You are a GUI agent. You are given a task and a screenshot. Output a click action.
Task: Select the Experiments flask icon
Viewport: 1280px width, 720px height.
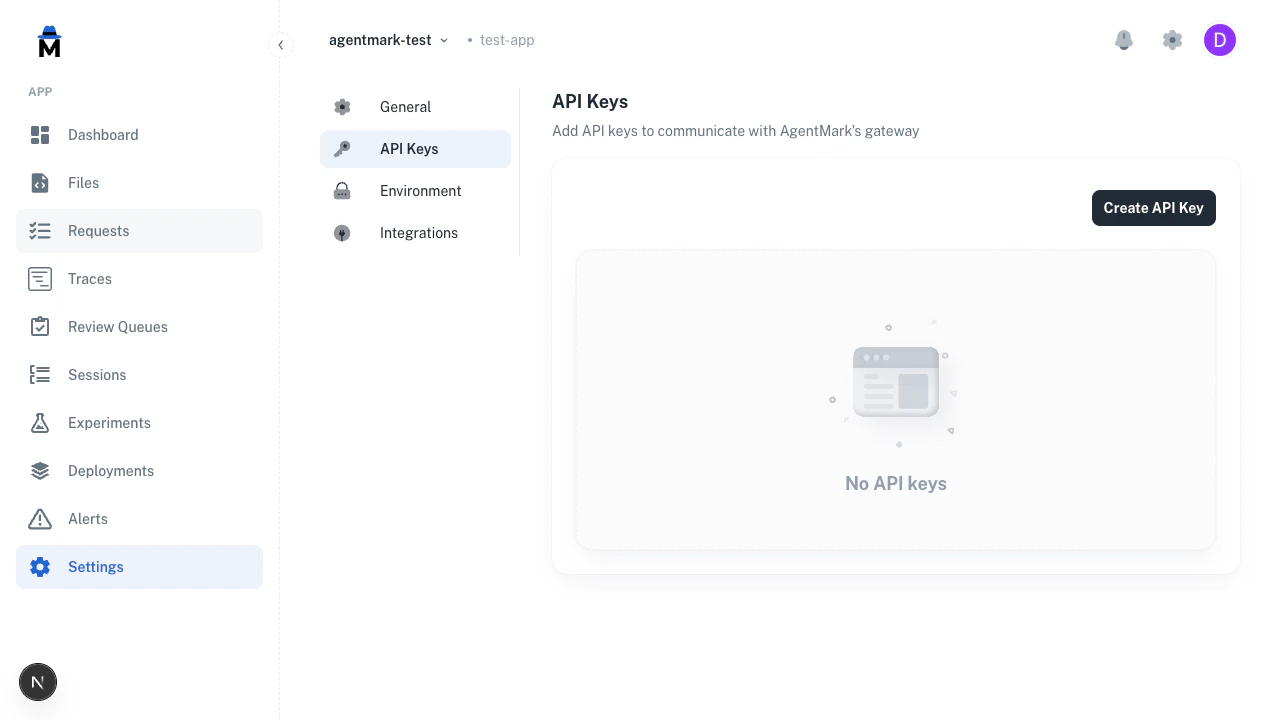pos(40,423)
